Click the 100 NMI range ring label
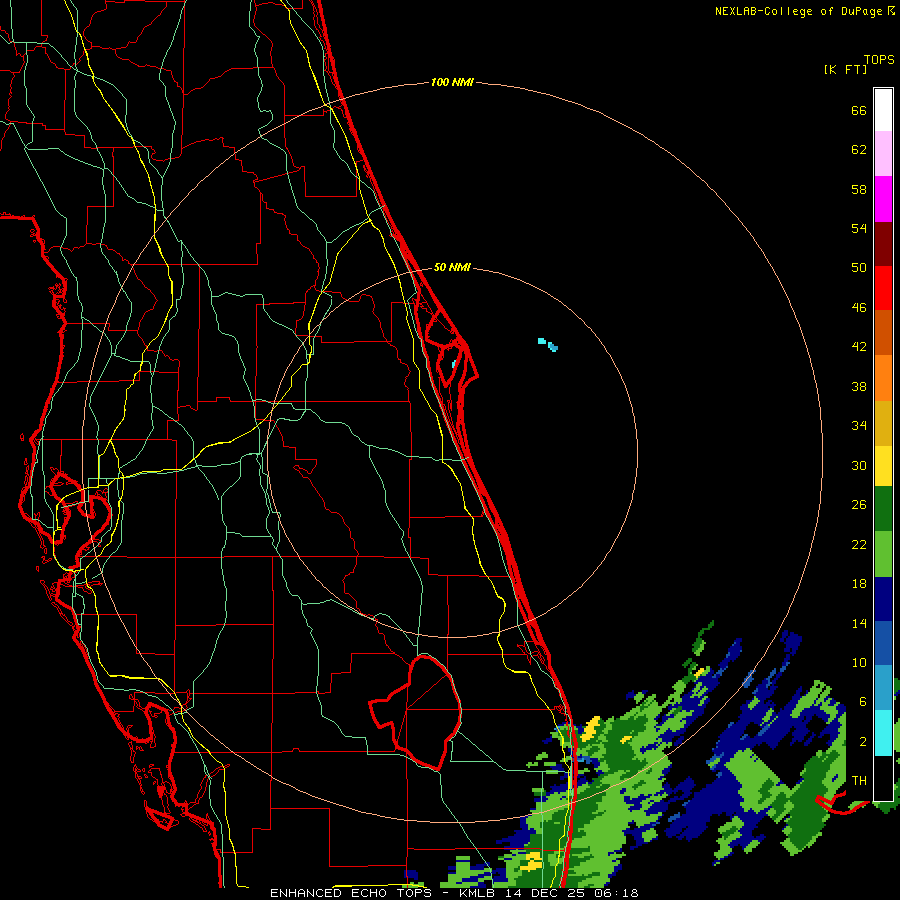This screenshot has width=900, height=900. (452, 82)
